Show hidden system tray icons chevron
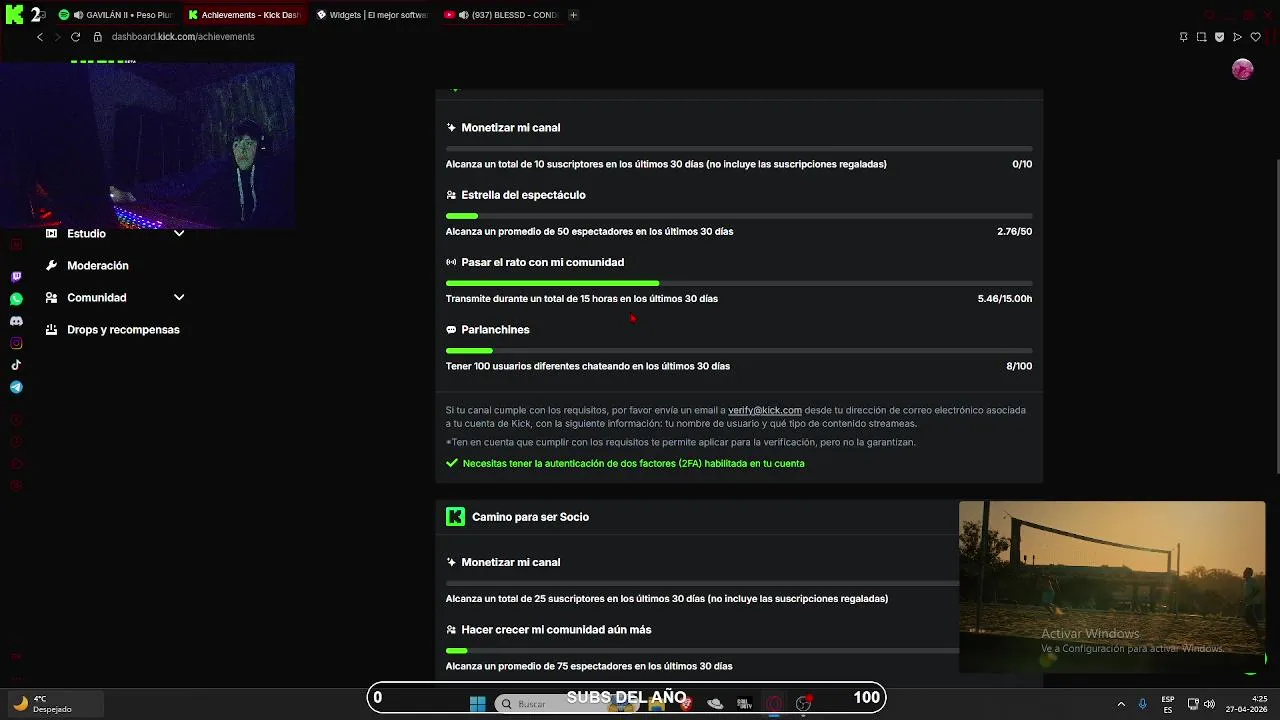Image resolution: width=1280 pixels, height=720 pixels. [1121, 704]
